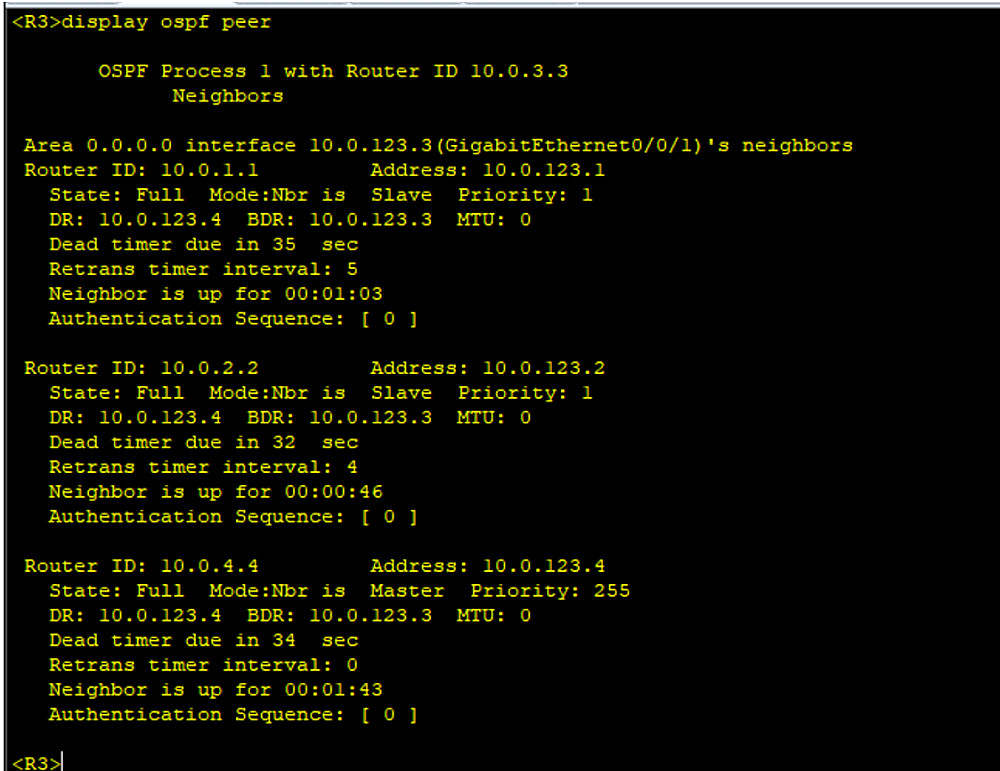
Task: Click 'Retrans timer interval: 0' line
Action: (x=203, y=665)
